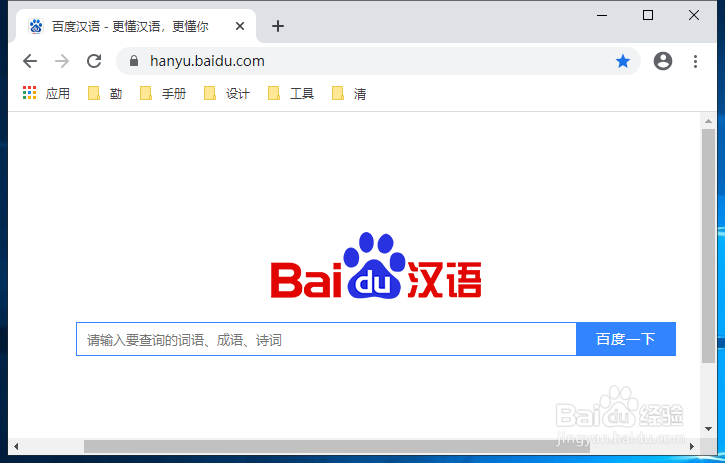
Task: Click the 百度一下 search button
Action: (626, 339)
